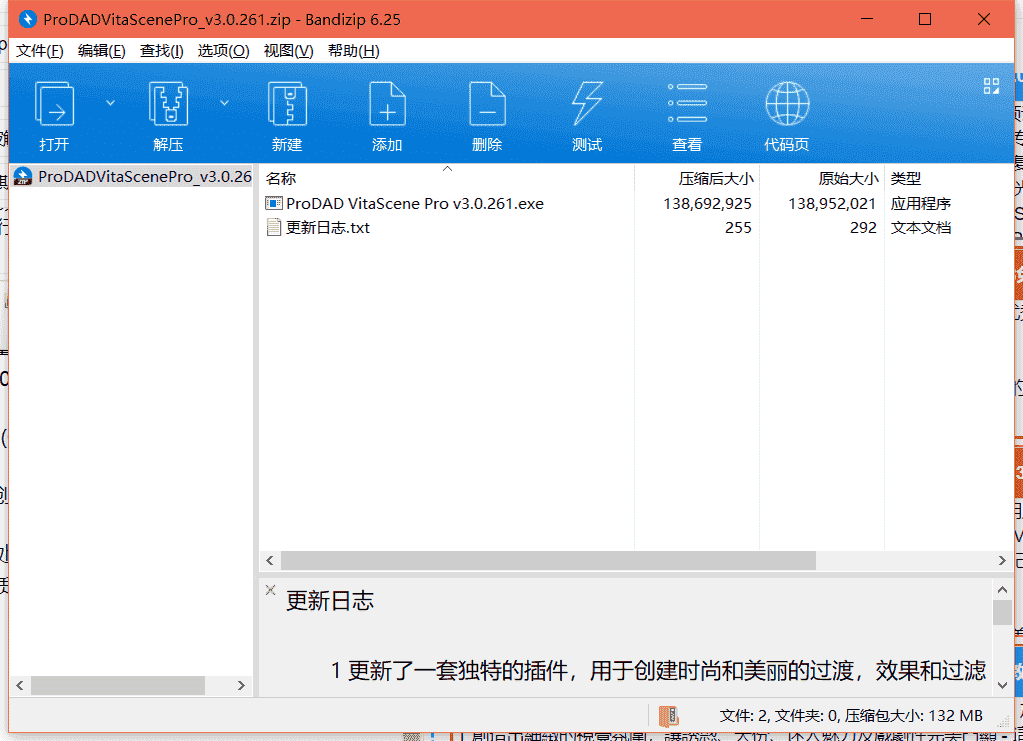Open the 帮助(H) menu
The width and height of the screenshot is (1023, 741).
point(354,51)
